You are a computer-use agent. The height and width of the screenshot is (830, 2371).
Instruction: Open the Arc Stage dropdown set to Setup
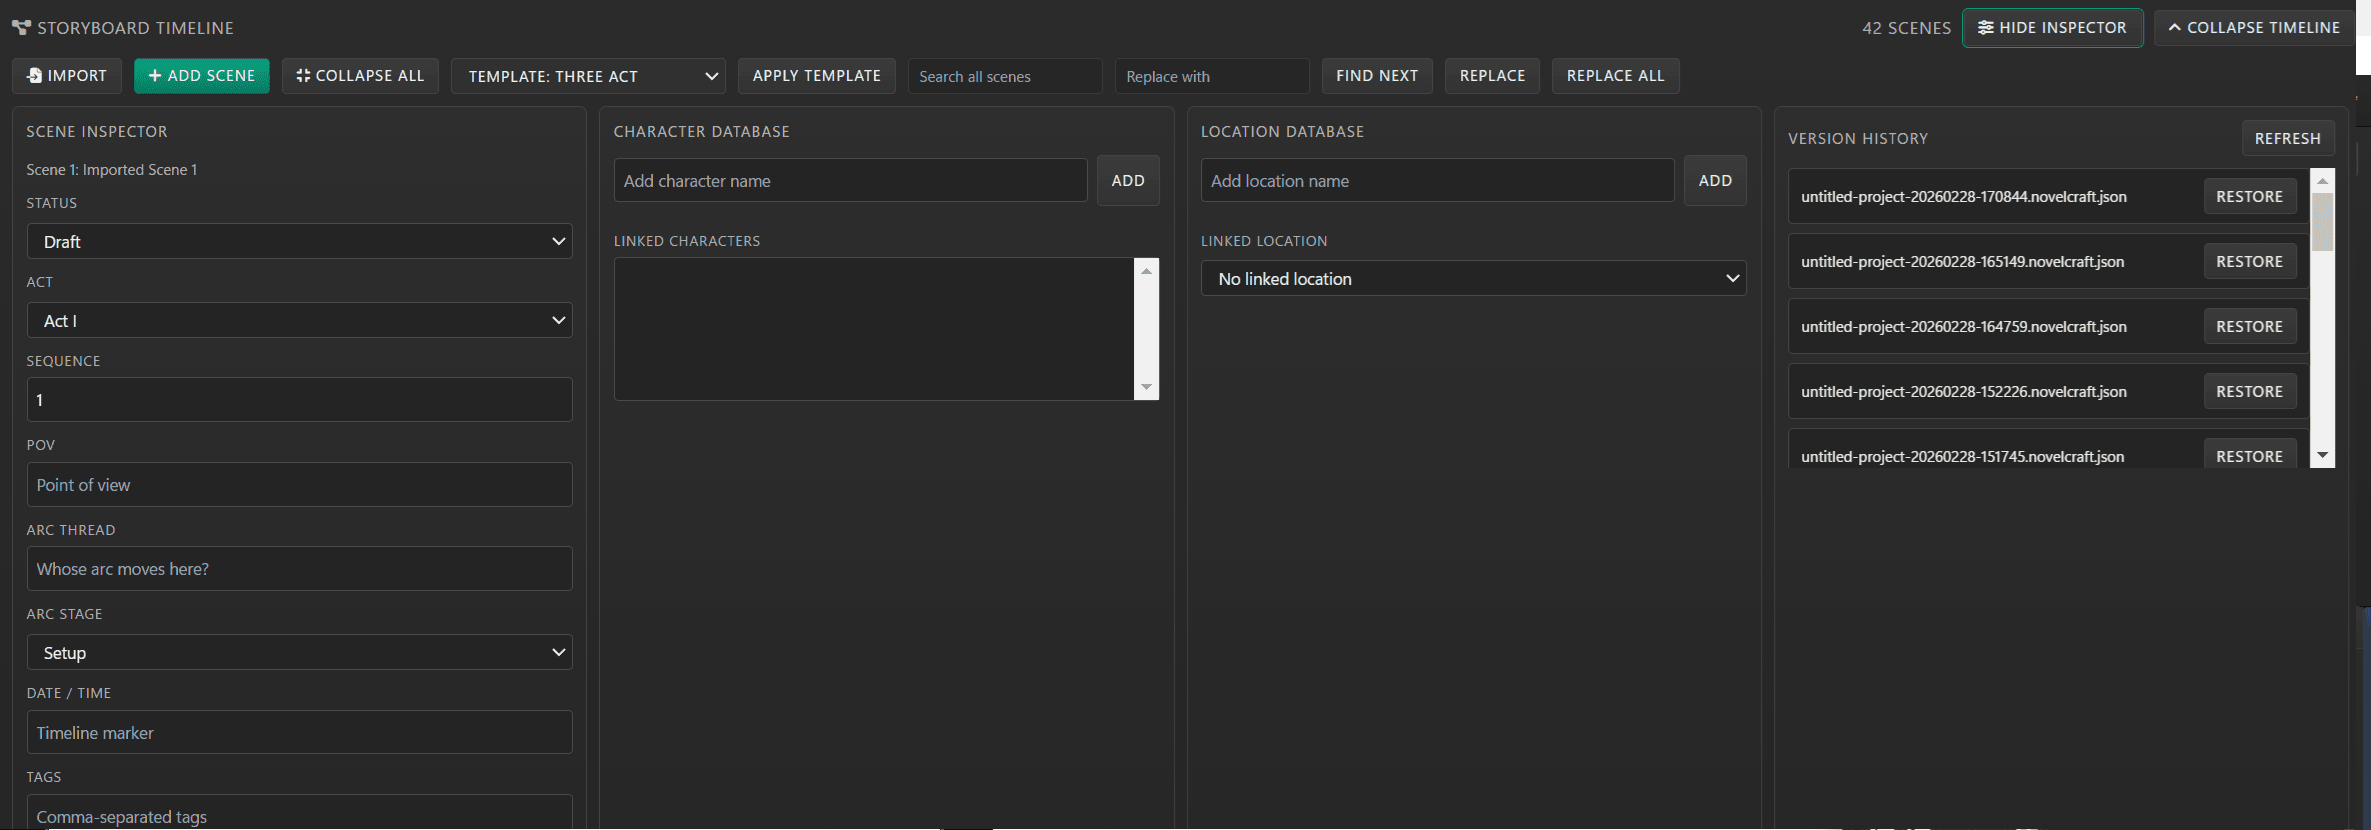pyautogui.click(x=299, y=652)
